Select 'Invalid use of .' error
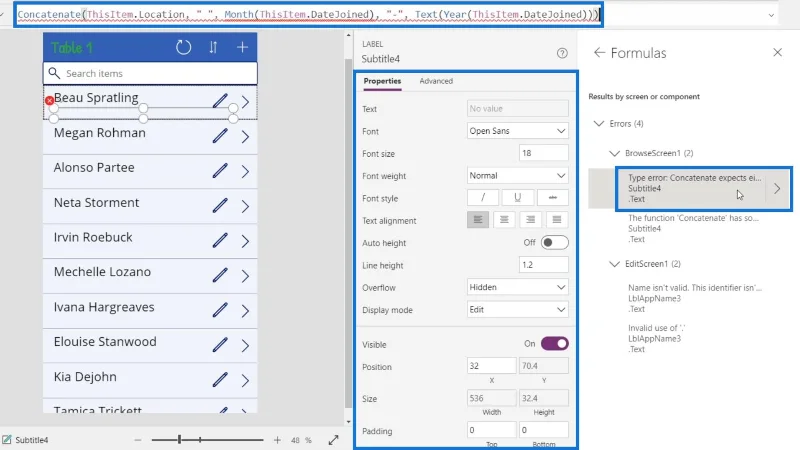The width and height of the screenshot is (800, 450). coord(657,339)
